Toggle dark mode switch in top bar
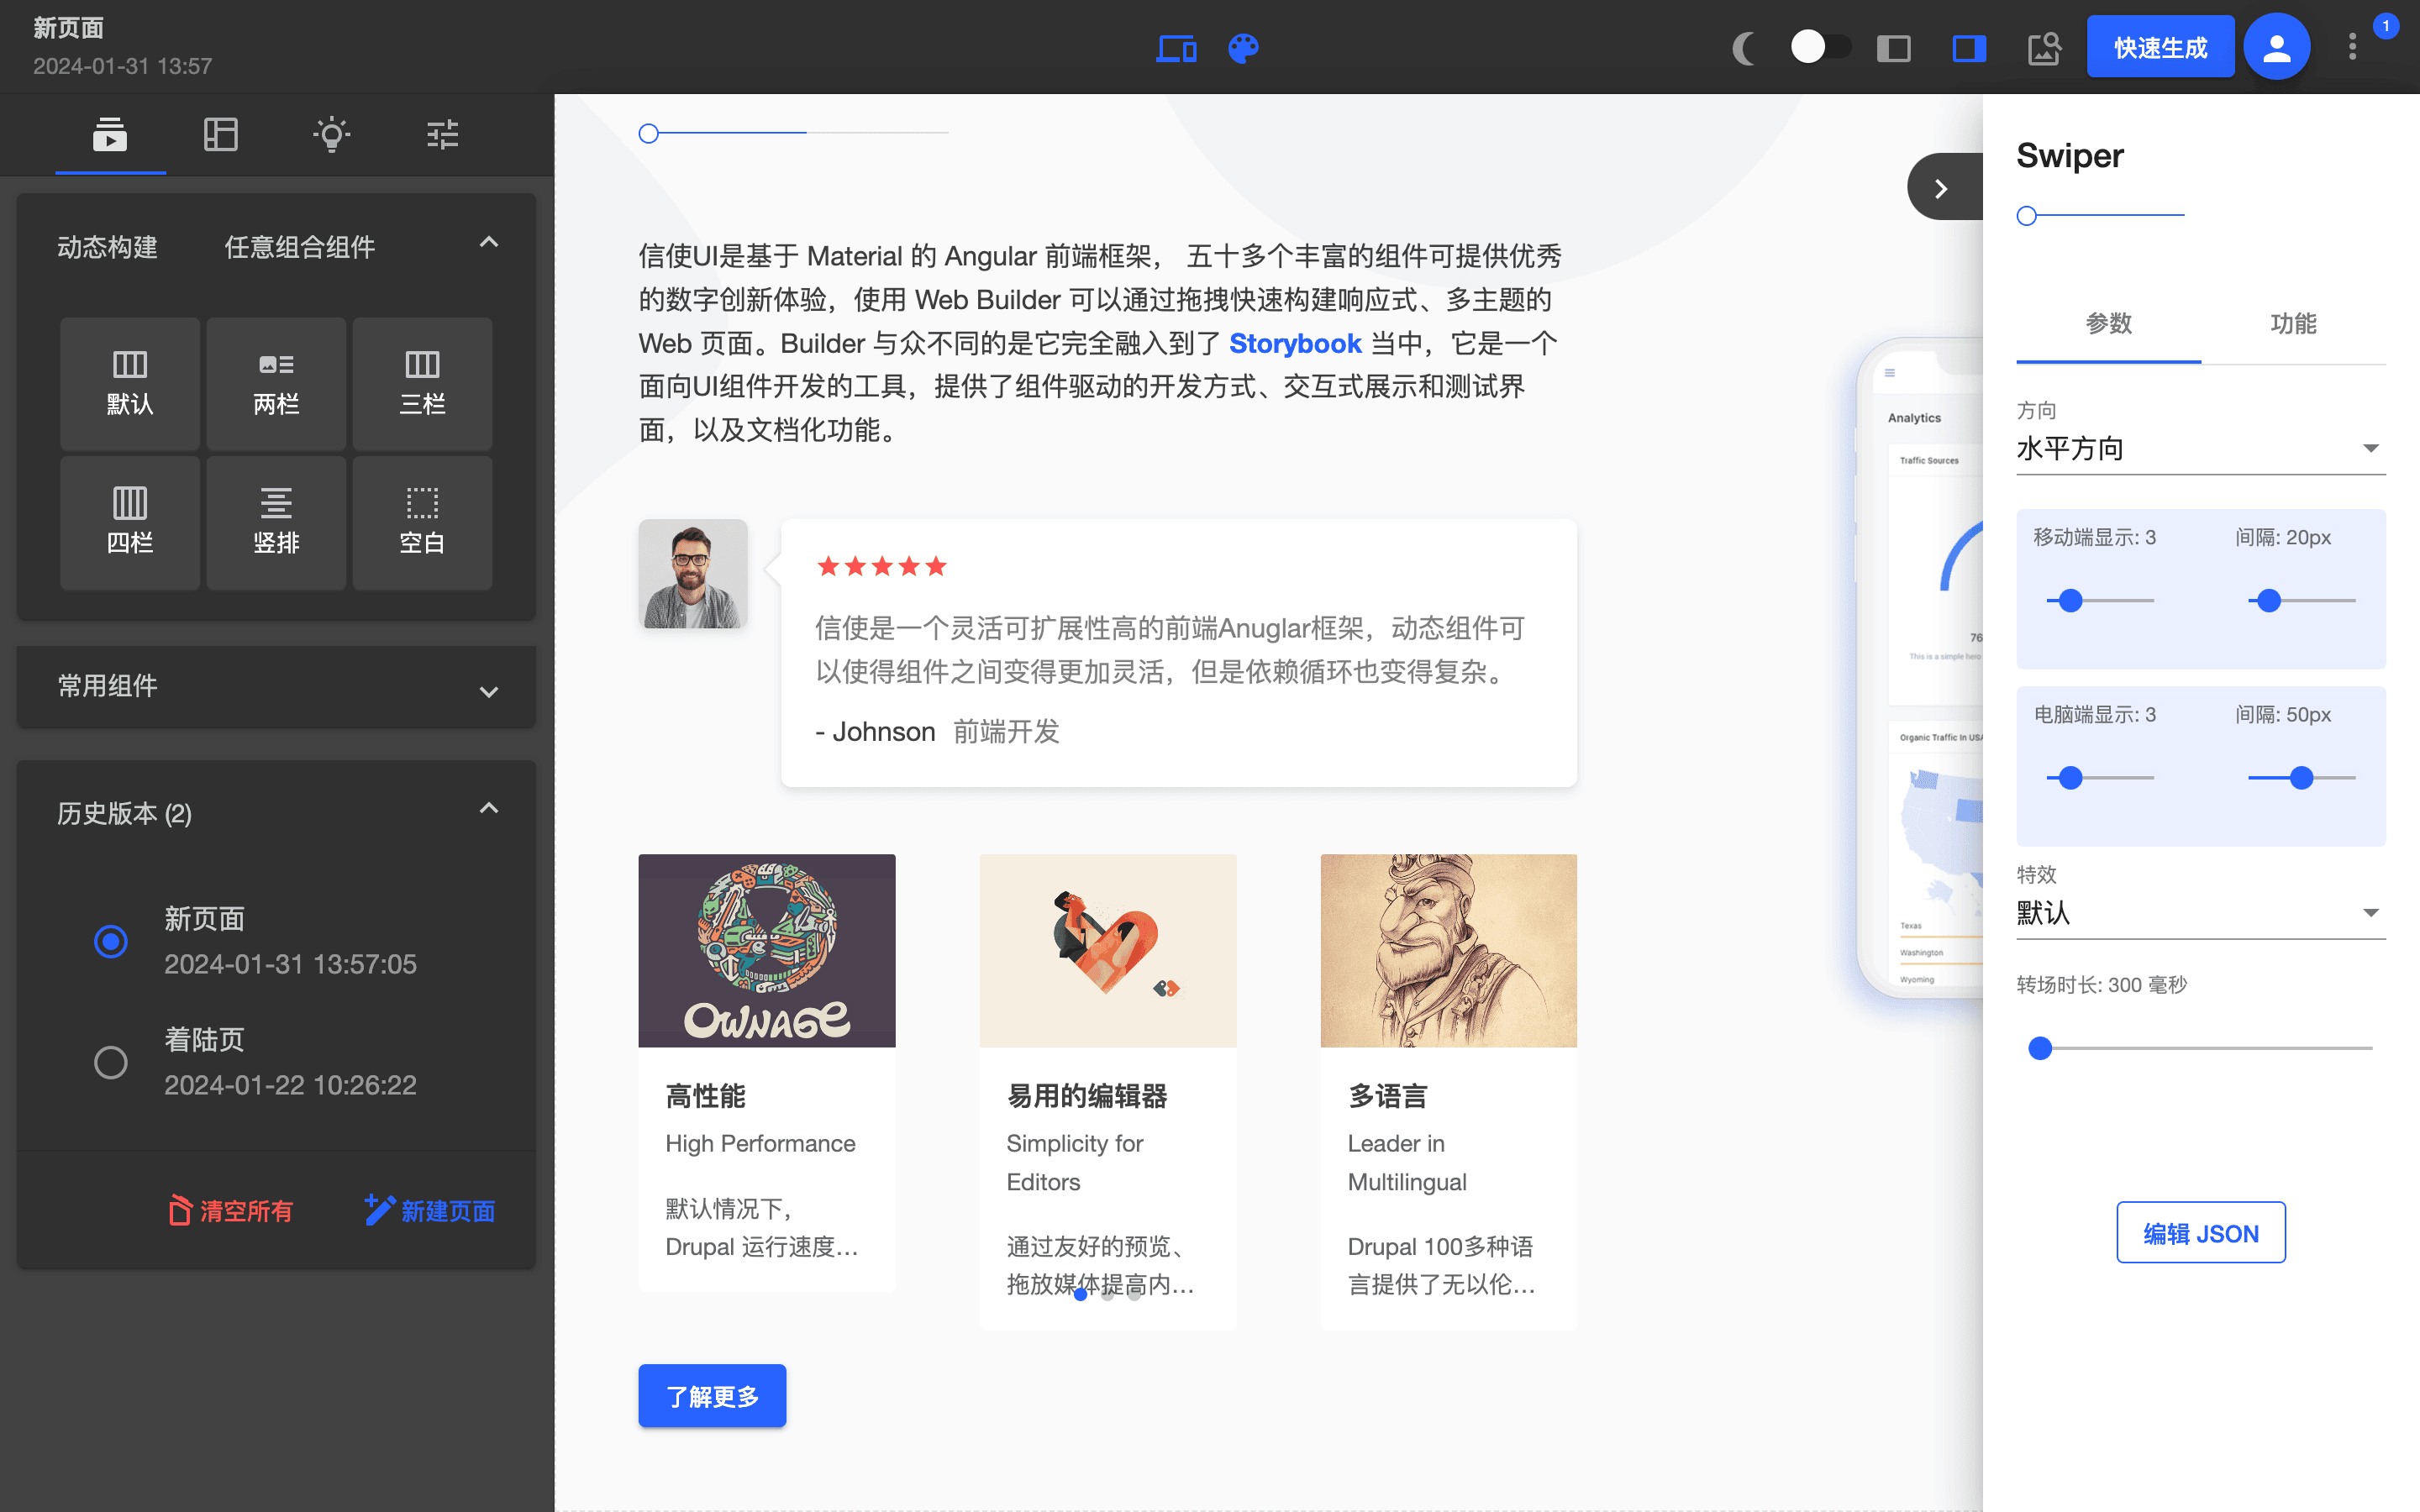2420x1512 pixels. click(x=1819, y=46)
